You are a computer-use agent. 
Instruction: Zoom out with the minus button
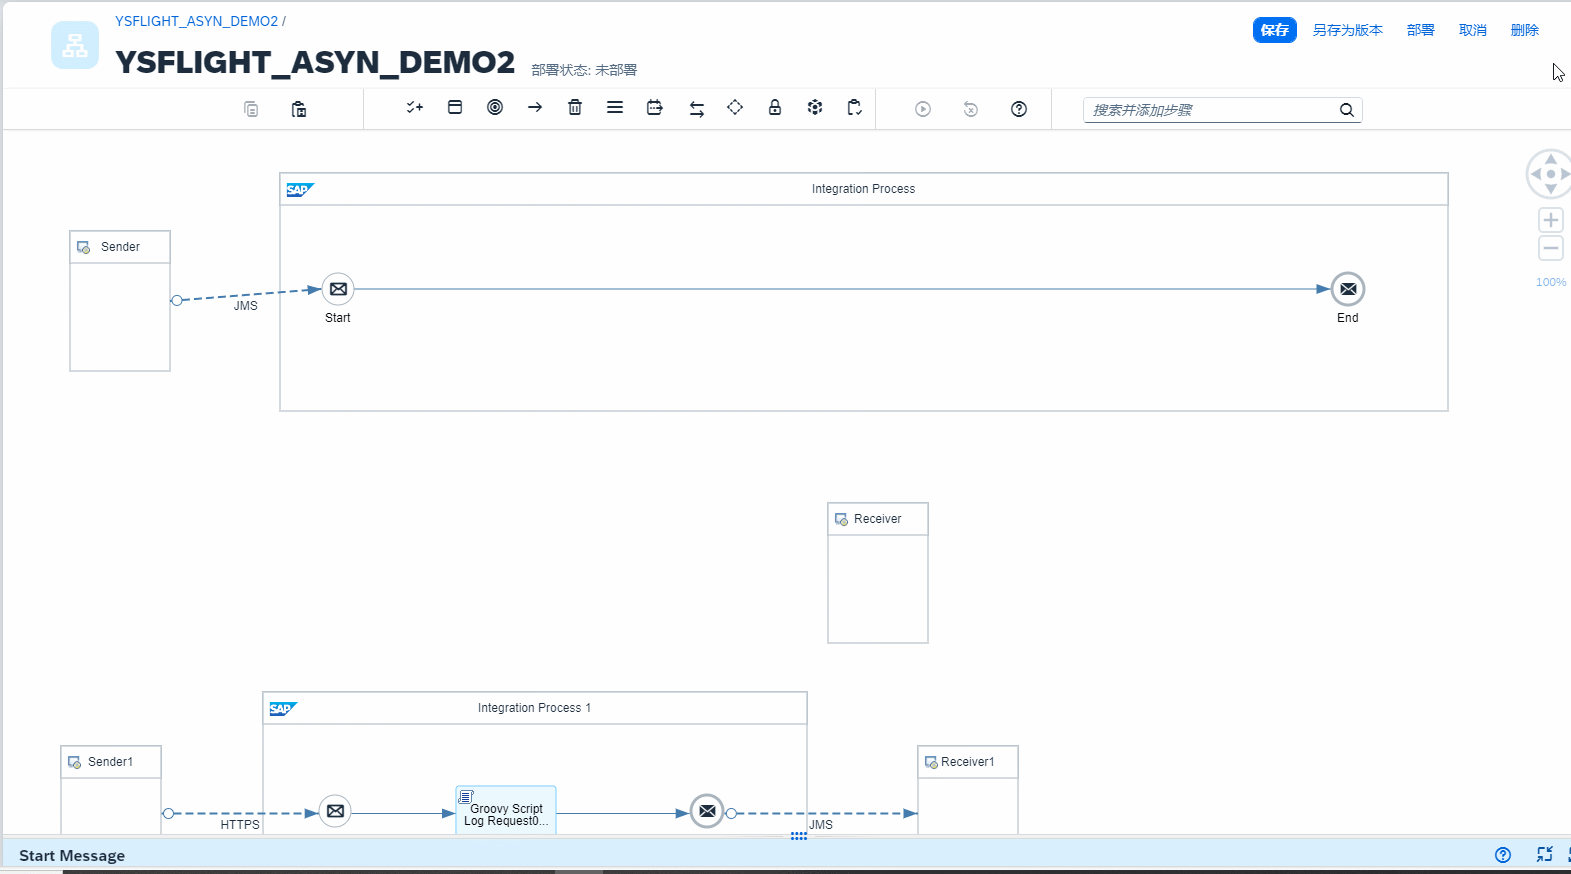[x=1551, y=248]
